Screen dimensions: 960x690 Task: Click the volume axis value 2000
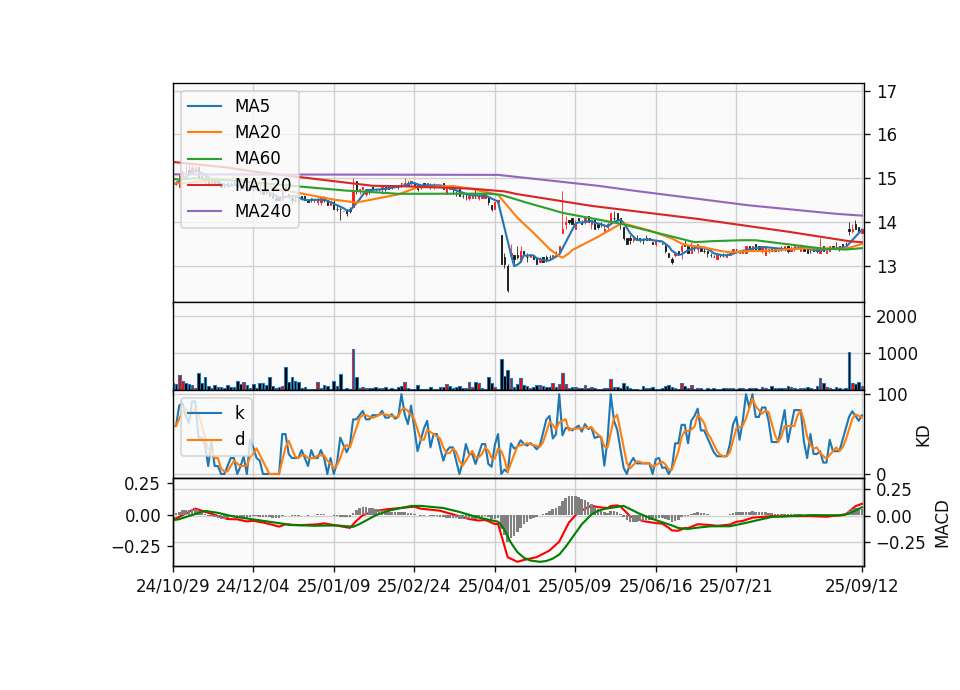click(x=896, y=317)
